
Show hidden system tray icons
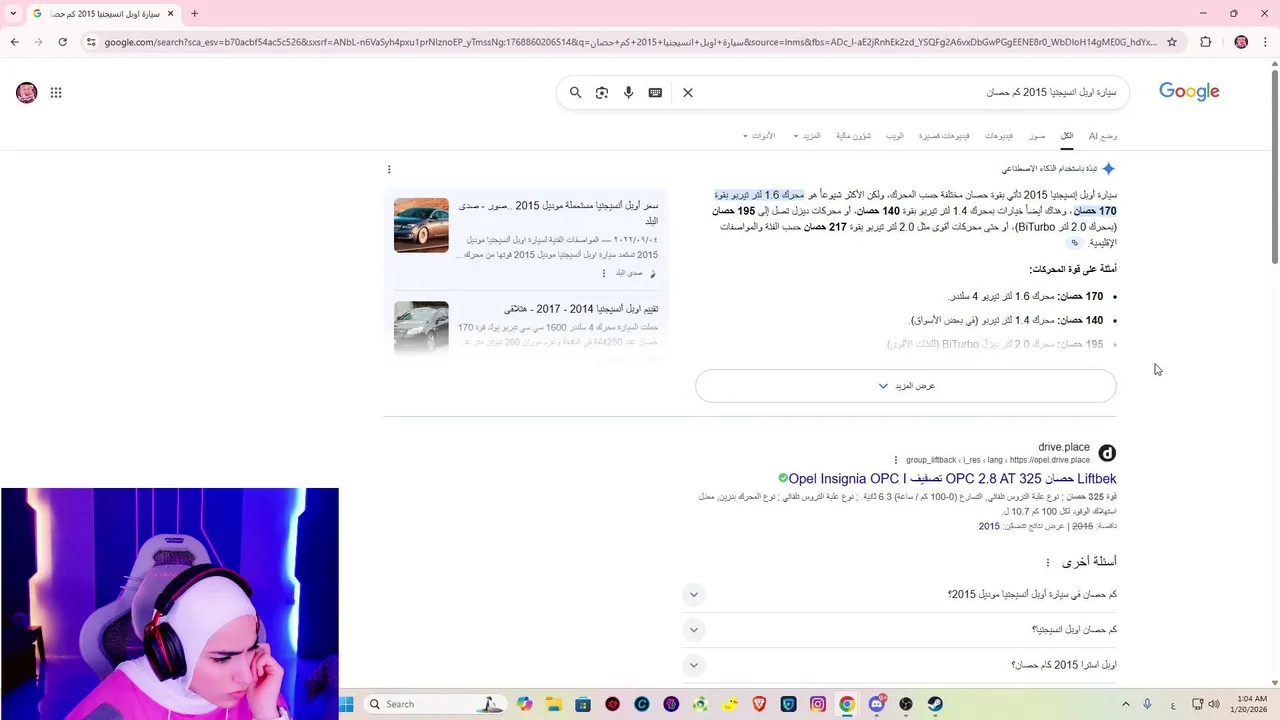pos(1125,704)
